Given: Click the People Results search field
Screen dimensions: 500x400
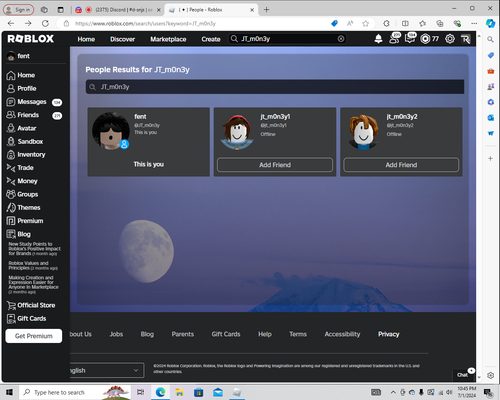Looking at the screenshot, I should point(275,87).
